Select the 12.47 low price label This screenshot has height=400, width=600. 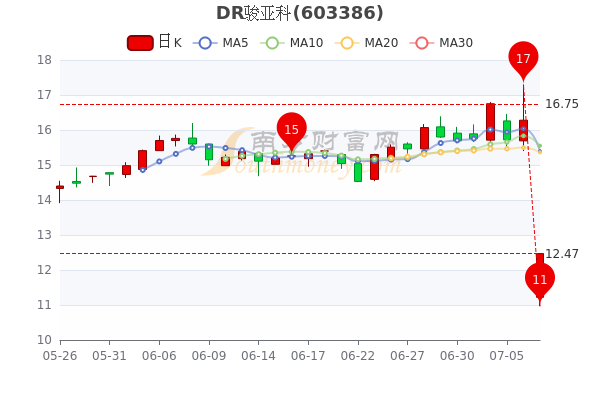(x=561, y=254)
